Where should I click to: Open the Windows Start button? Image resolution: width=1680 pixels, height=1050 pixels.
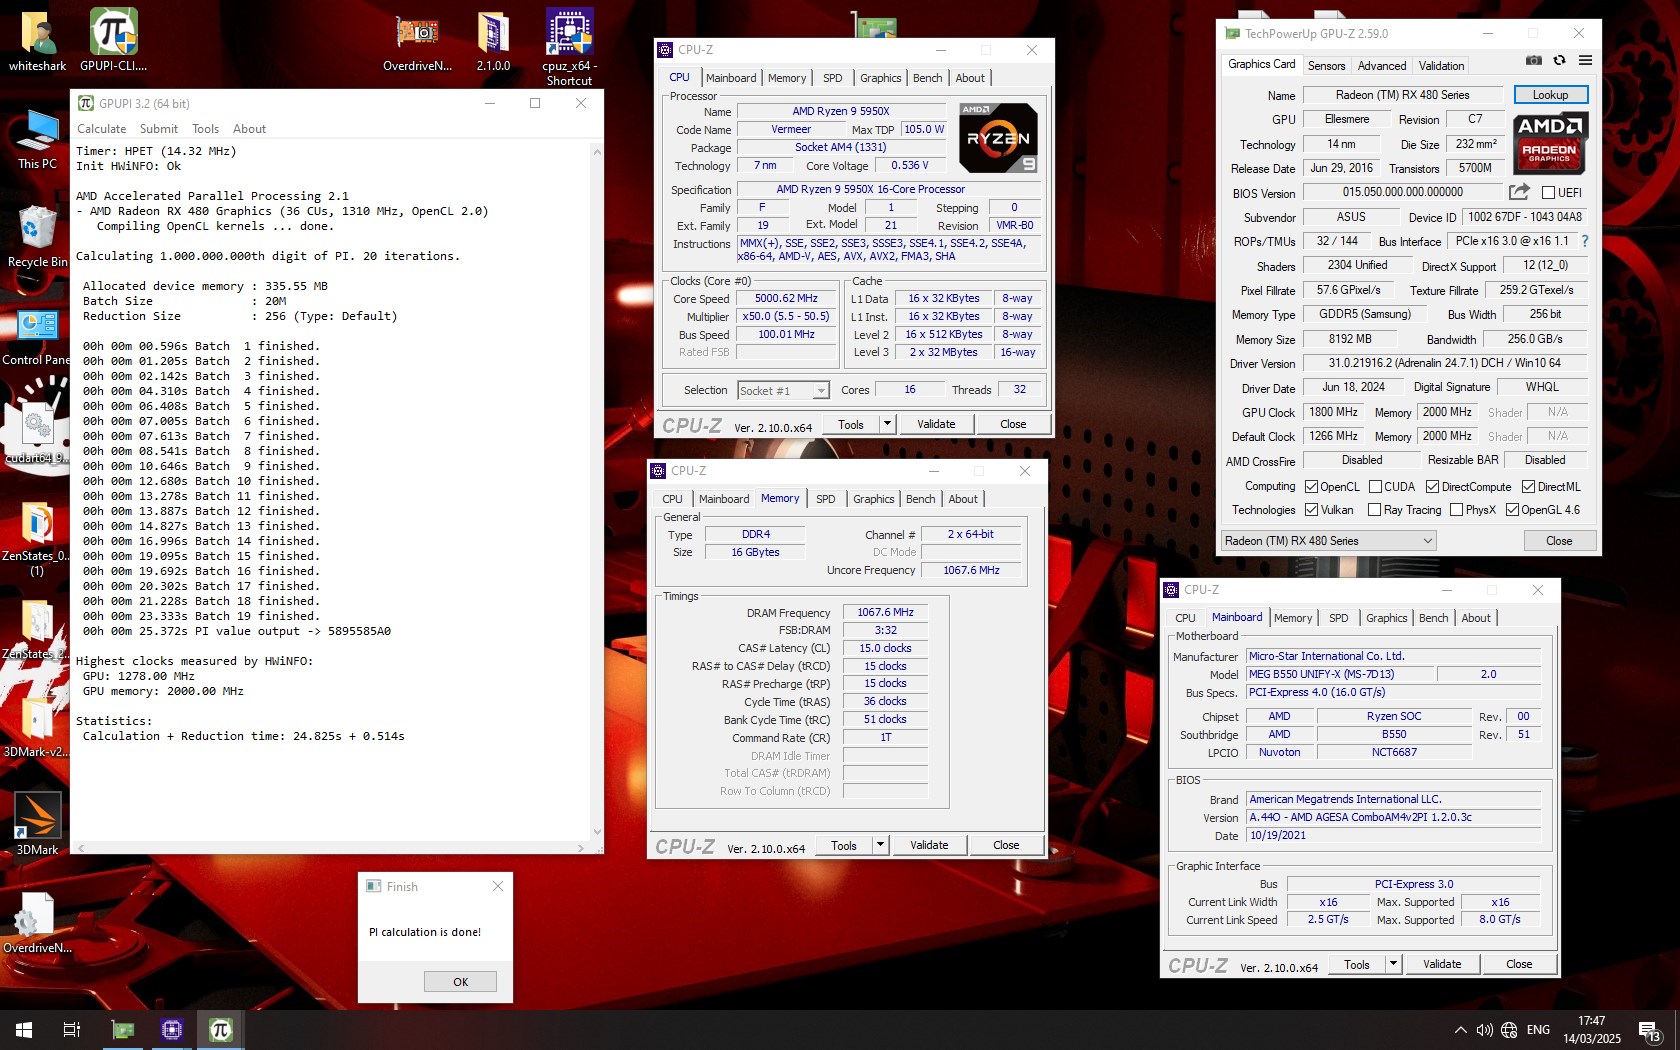click(x=24, y=1030)
